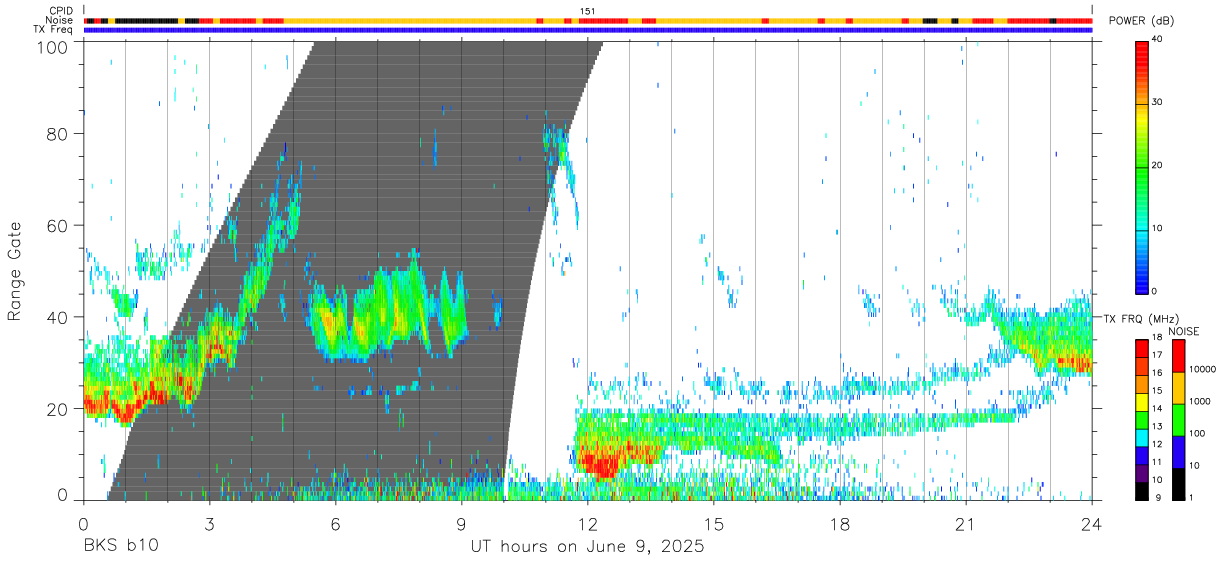Click the 60 range gate tick label
The height and width of the screenshot is (567, 1228).
pos(57,225)
